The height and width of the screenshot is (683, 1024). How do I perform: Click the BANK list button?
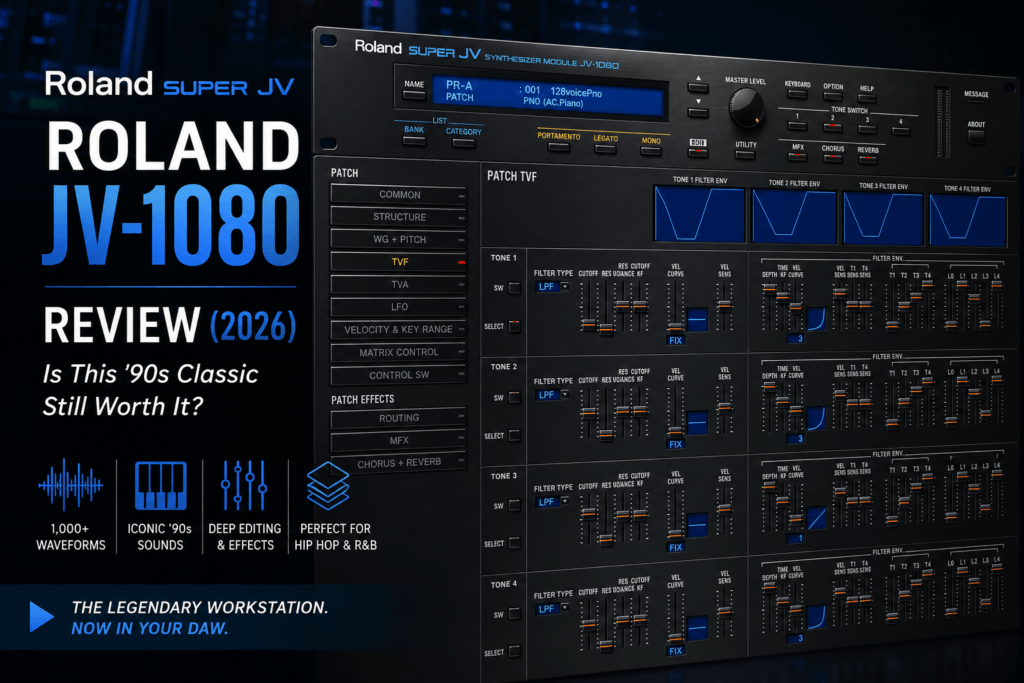414,140
